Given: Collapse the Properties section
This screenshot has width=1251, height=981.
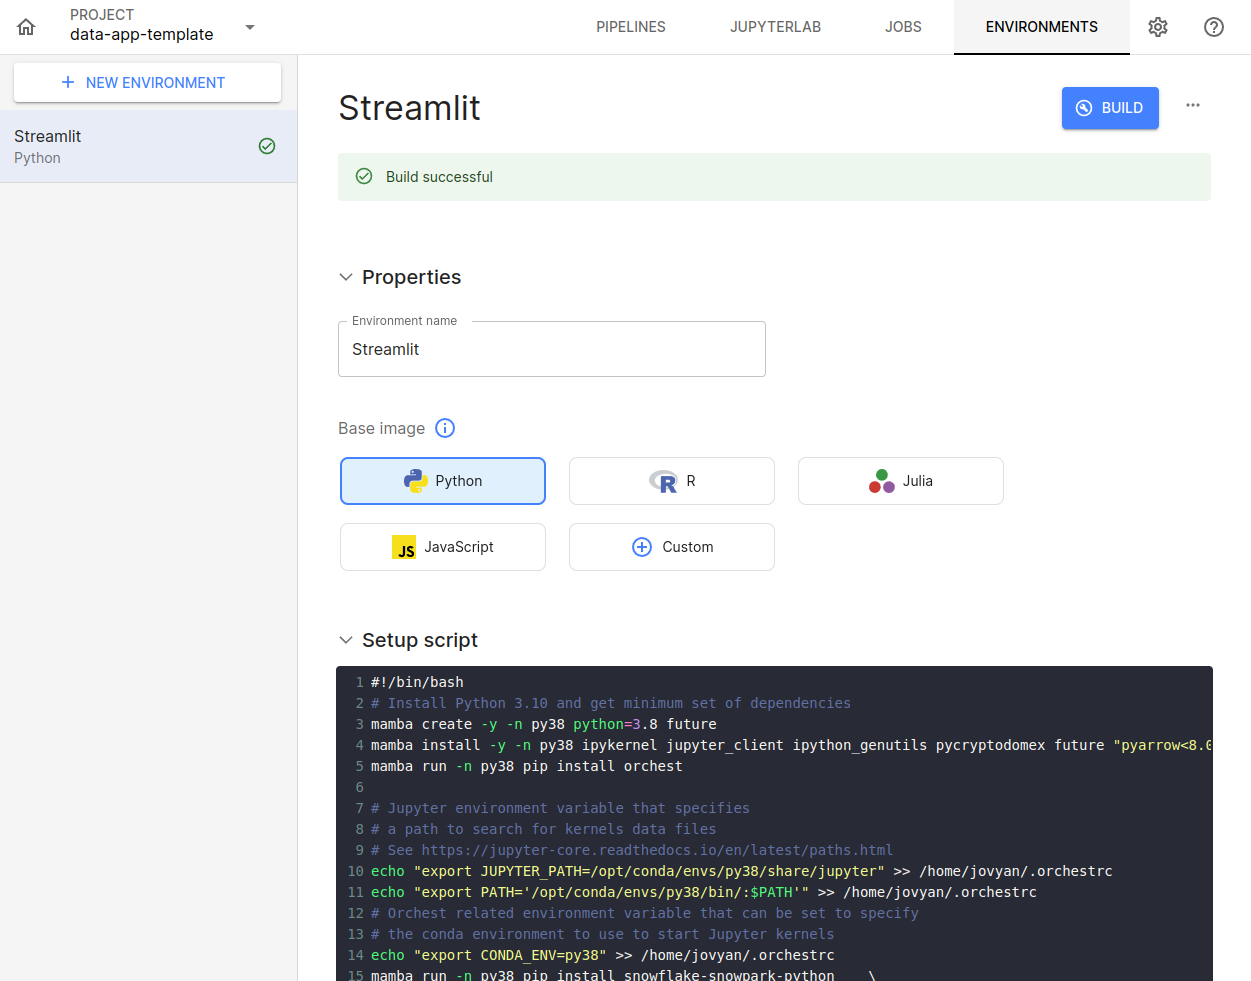Looking at the screenshot, I should [346, 277].
